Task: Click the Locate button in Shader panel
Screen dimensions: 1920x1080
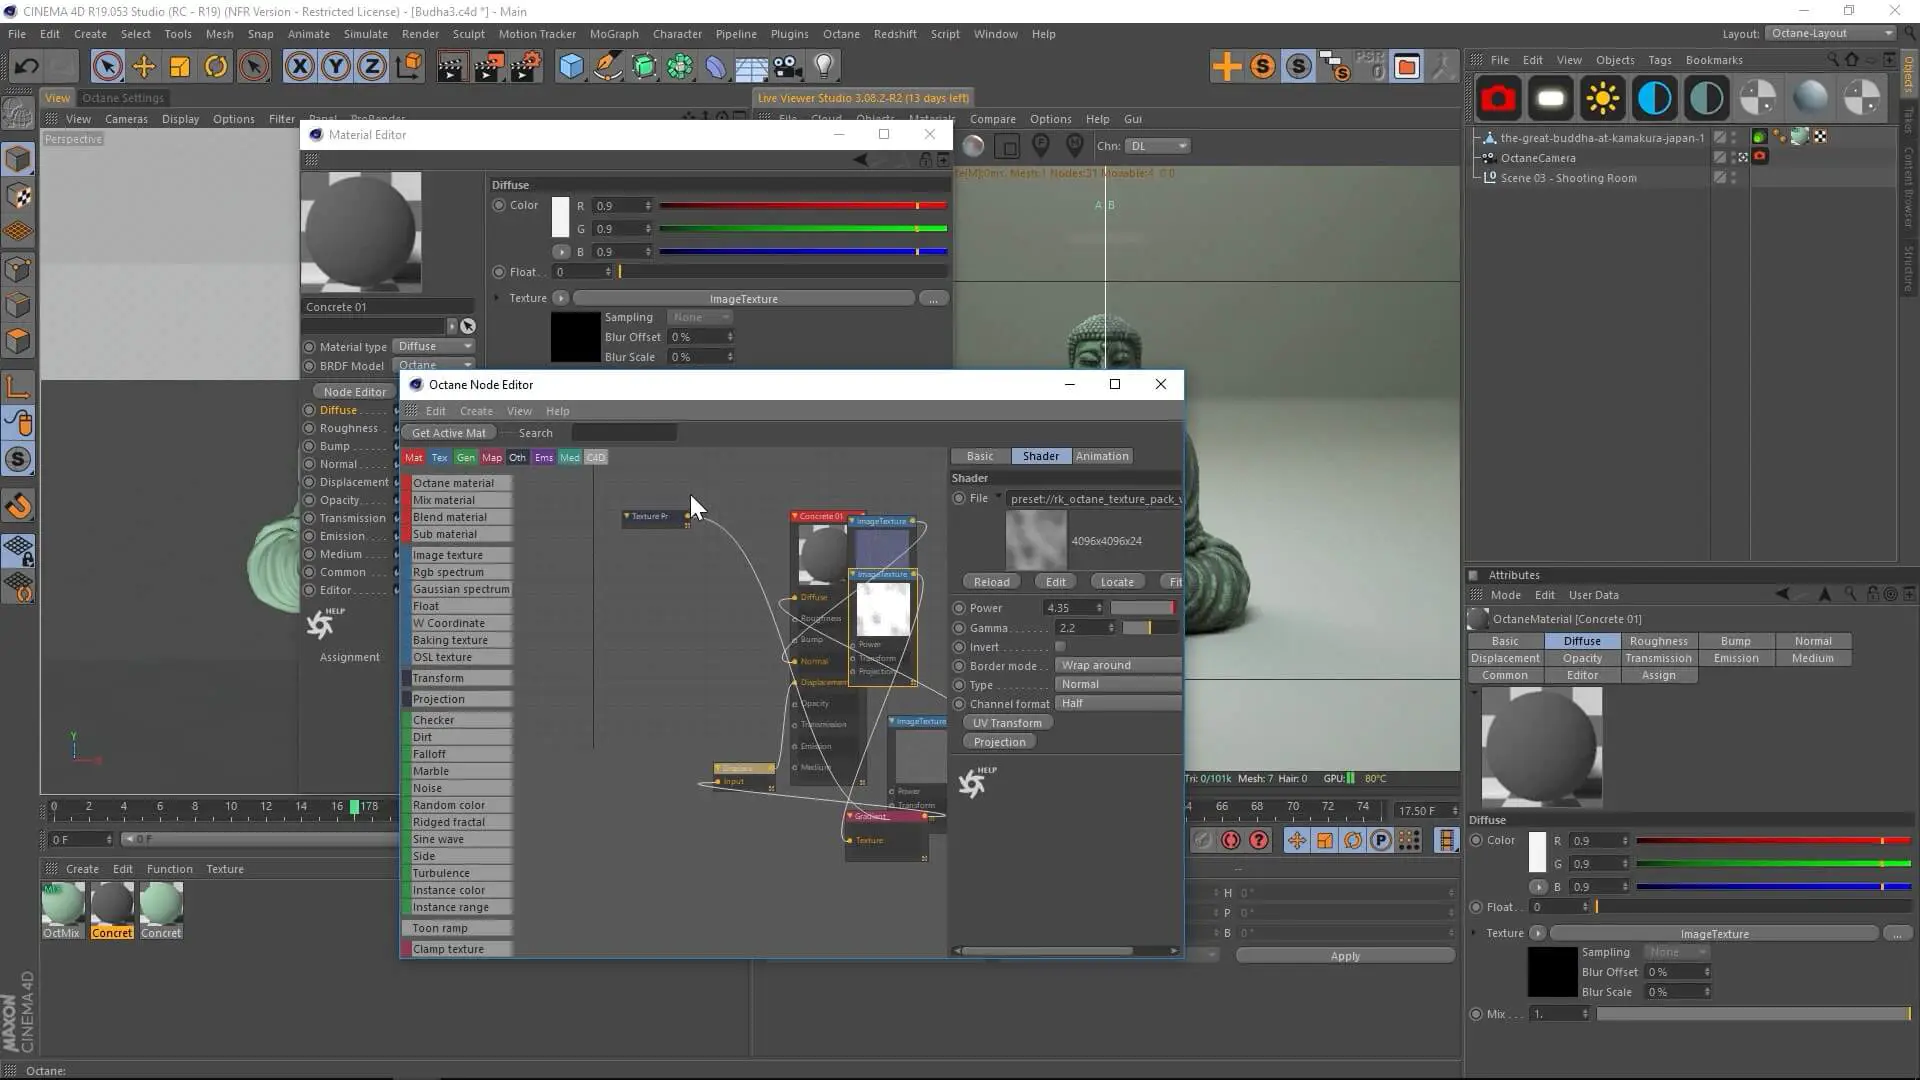Action: (1117, 582)
